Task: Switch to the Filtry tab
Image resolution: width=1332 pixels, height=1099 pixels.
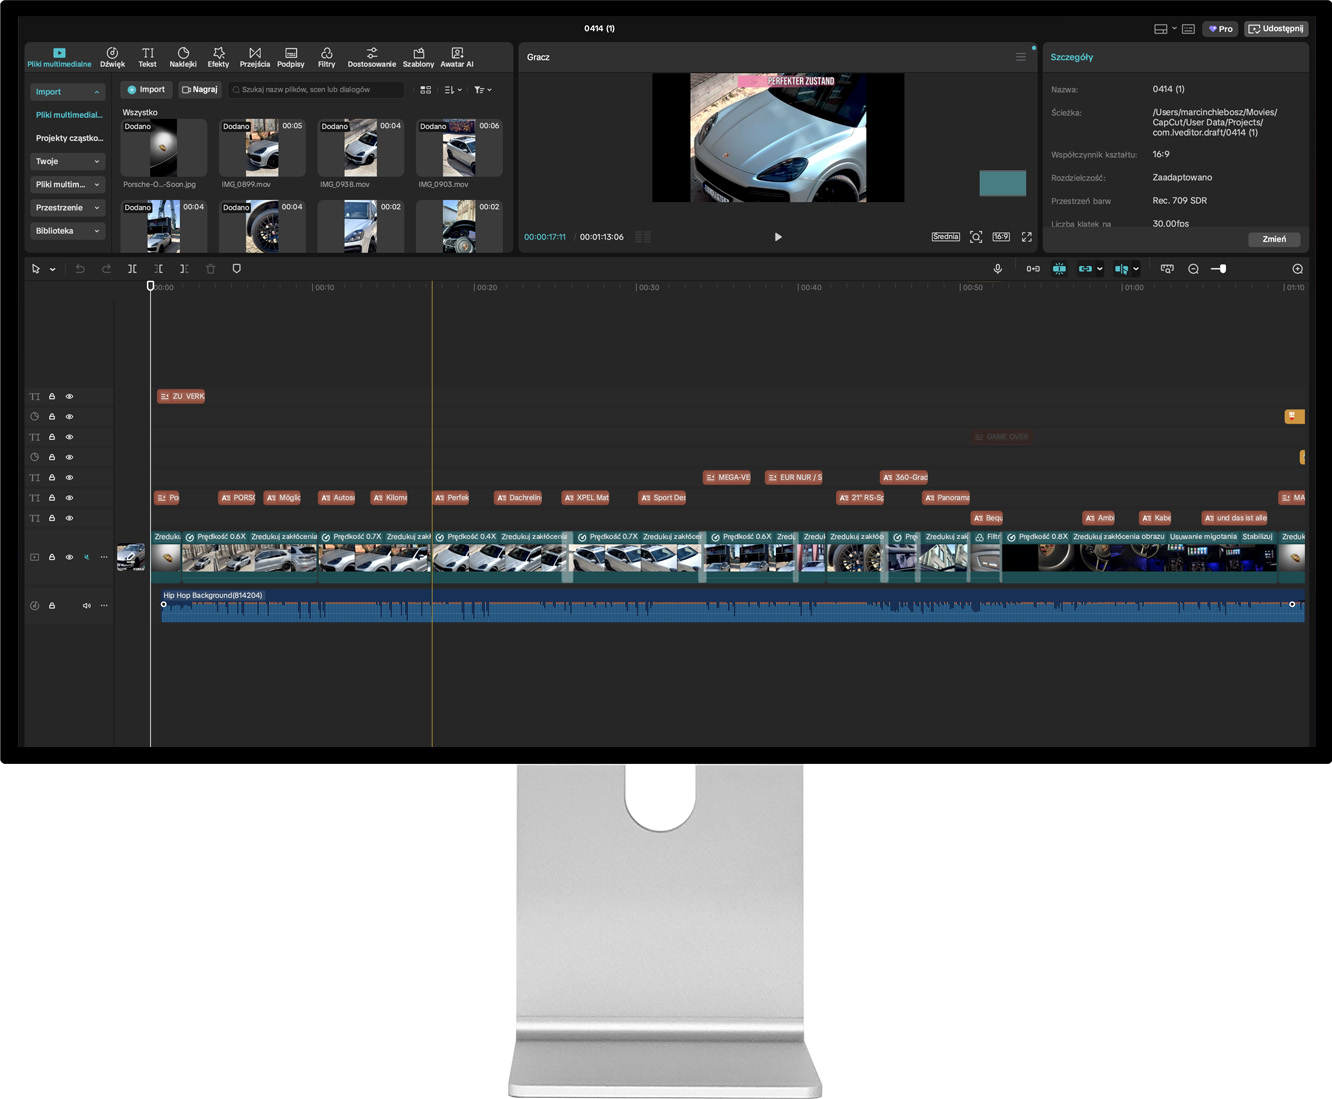Action: pyautogui.click(x=326, y=57)
